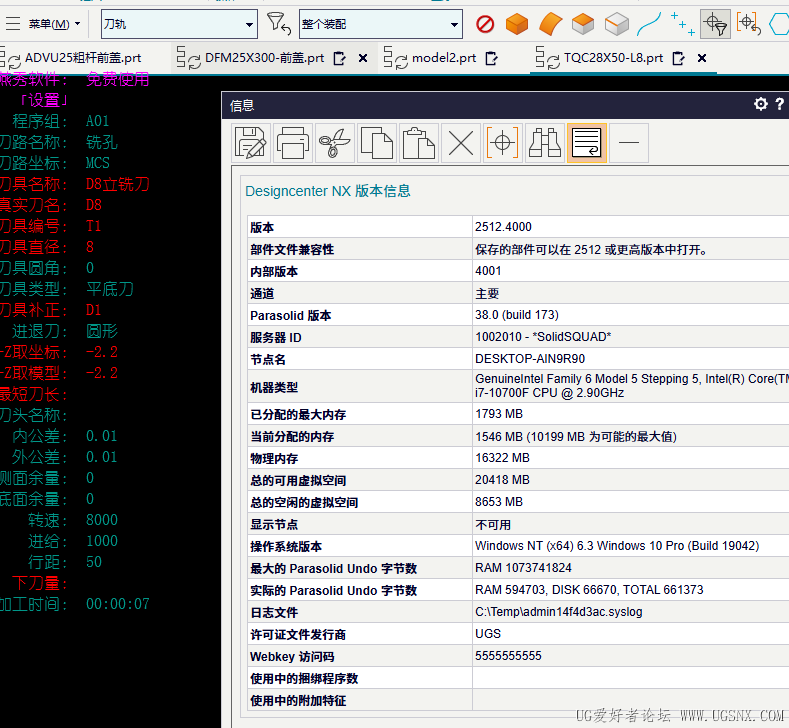Open the 信息 window help question mark
This screenshot has width=789, height=728.
[x=779, y=104]
